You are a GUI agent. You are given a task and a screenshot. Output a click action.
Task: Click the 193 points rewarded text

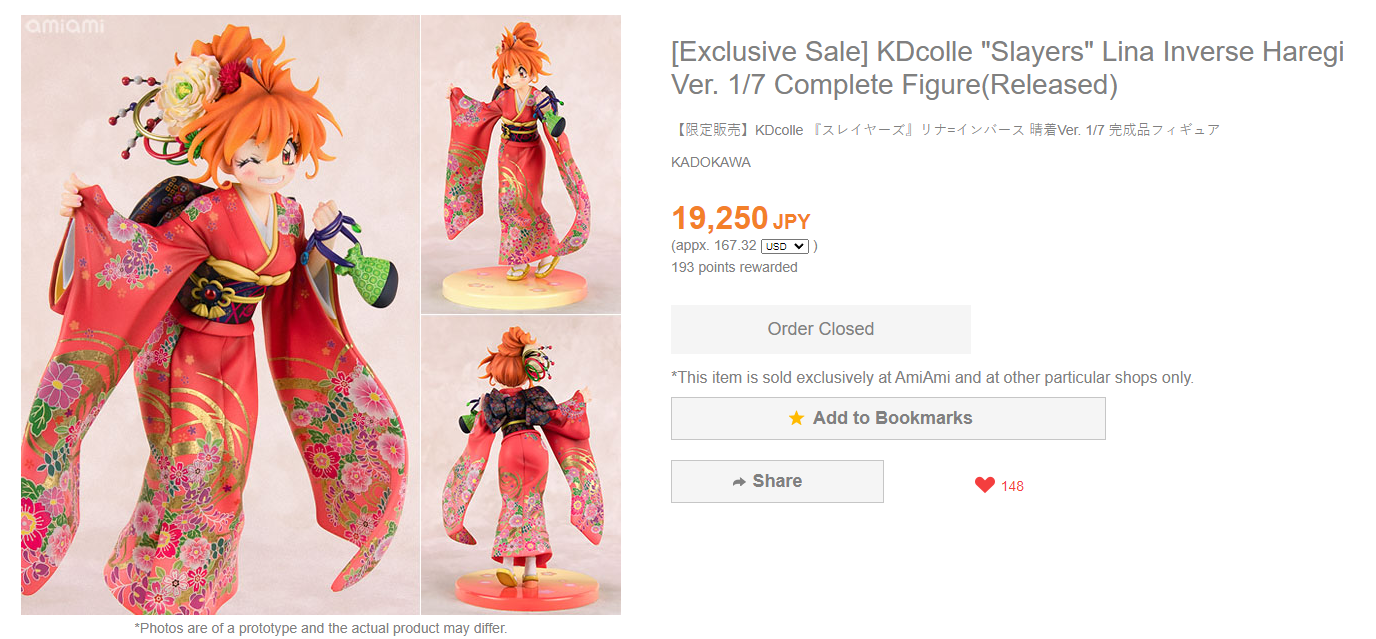click(735, 267)
